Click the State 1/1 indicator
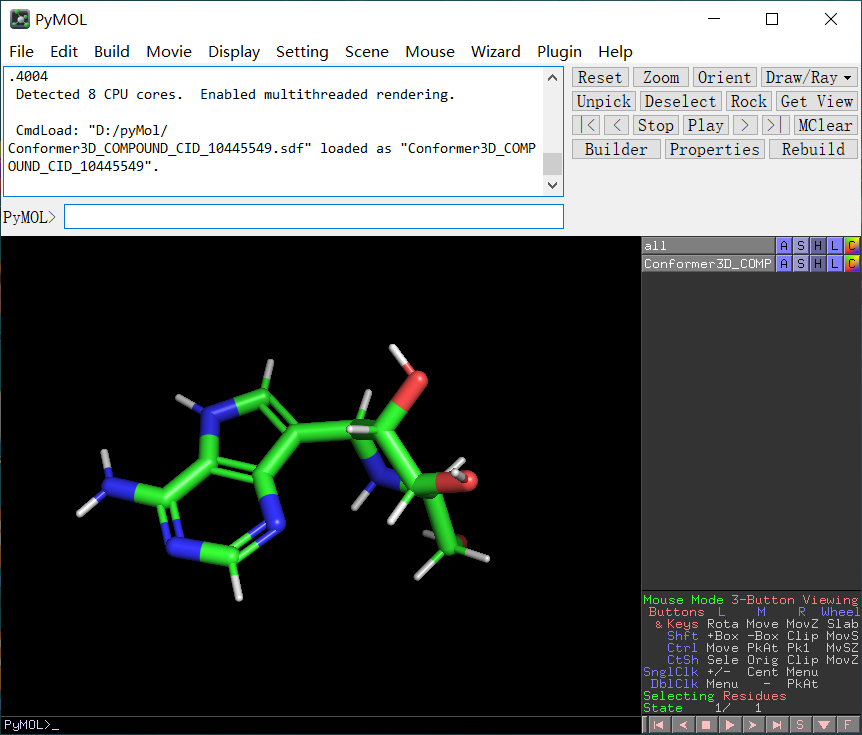This screenshot has width=862, height=735. (x=702, y=708)
